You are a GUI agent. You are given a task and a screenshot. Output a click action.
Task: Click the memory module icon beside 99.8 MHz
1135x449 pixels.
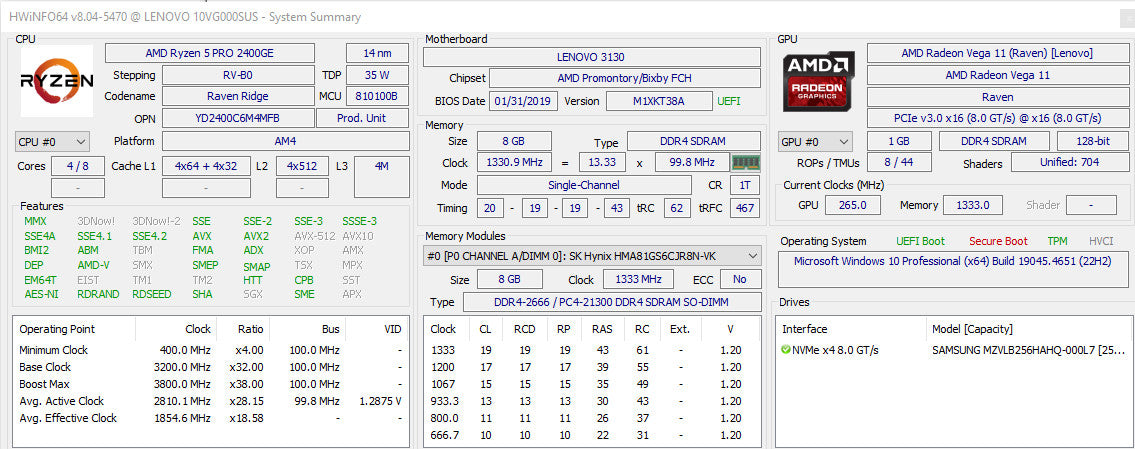point(745,163)
